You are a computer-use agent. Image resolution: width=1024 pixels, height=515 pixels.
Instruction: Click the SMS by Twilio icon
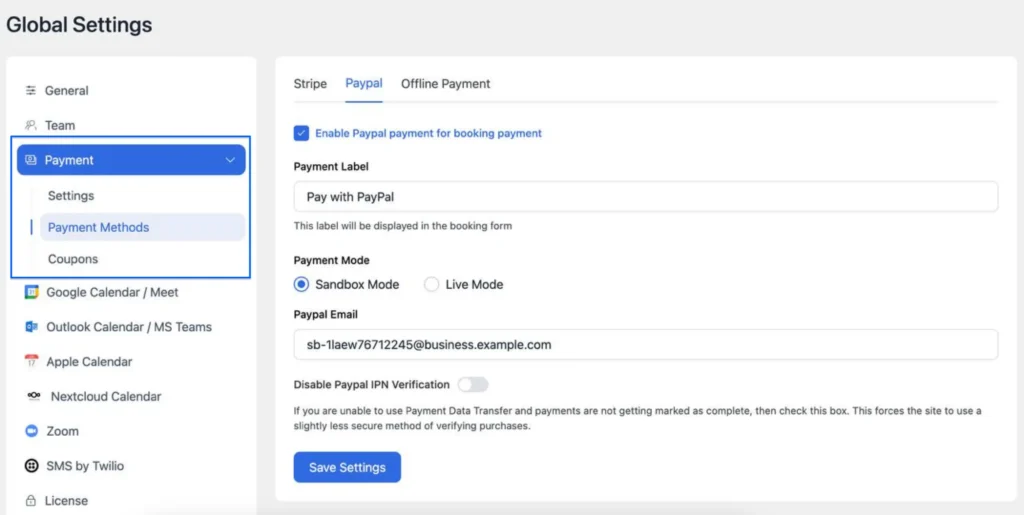pyautogui.click(x=31, y=465)
